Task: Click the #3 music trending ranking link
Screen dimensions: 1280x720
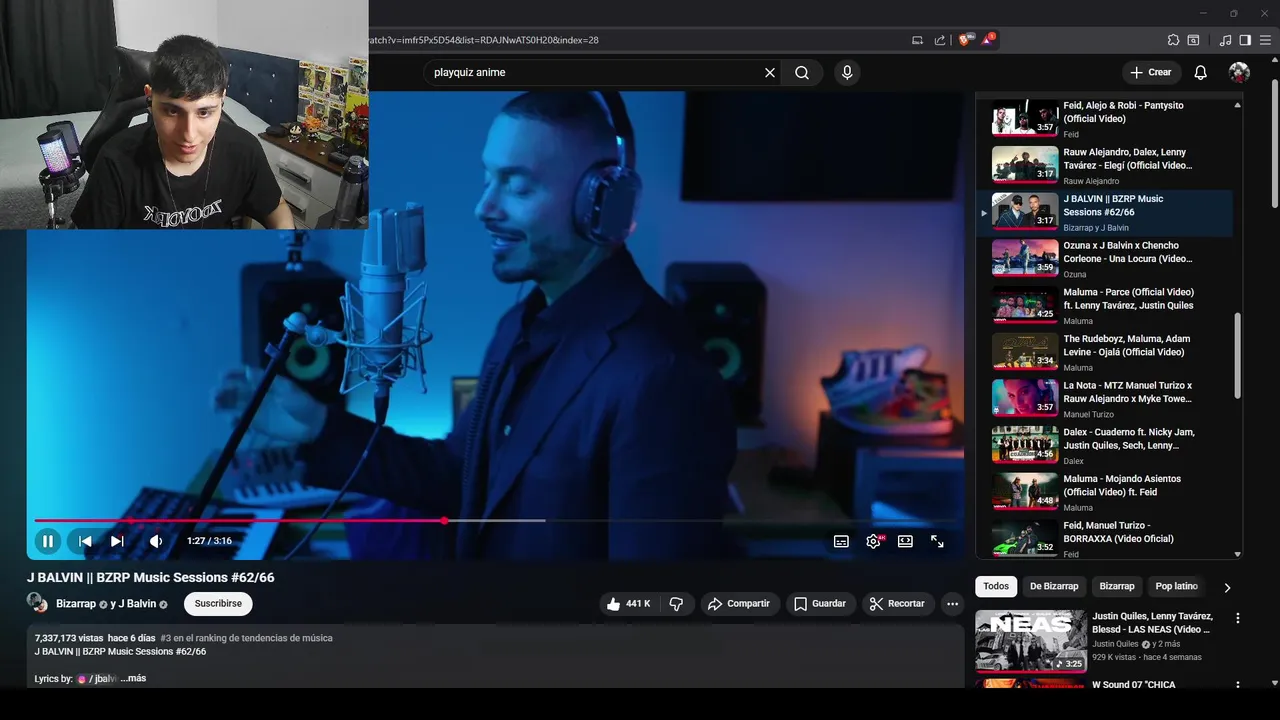Action: [246, 638]
